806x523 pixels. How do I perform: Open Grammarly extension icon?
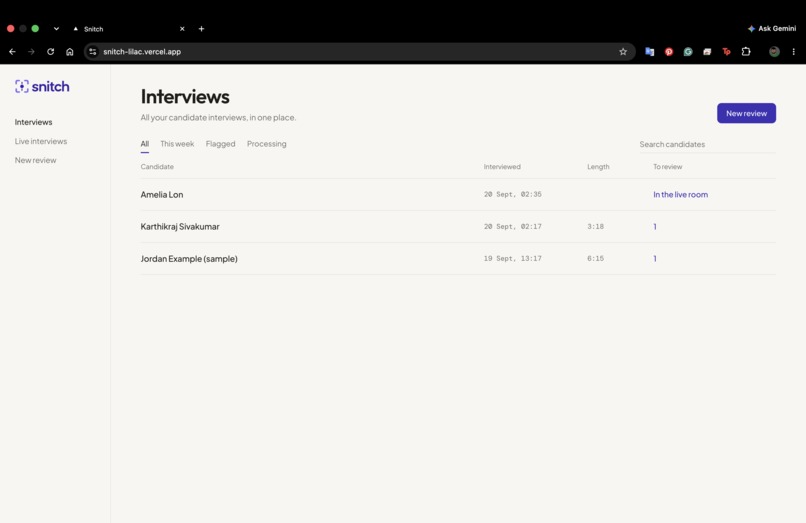pyautogui.click(x=688, y=51)
